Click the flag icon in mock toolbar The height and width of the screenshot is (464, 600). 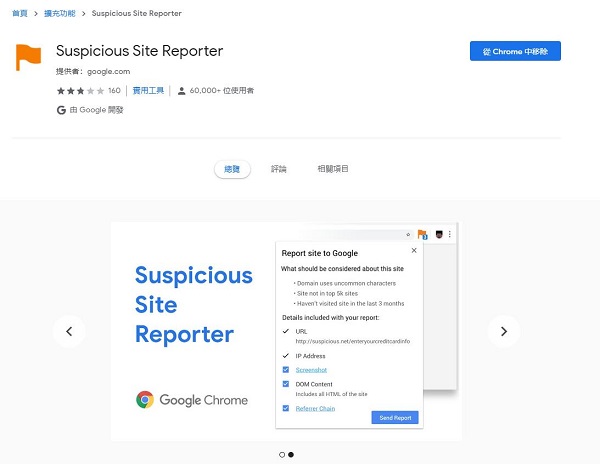pos(422,234)
